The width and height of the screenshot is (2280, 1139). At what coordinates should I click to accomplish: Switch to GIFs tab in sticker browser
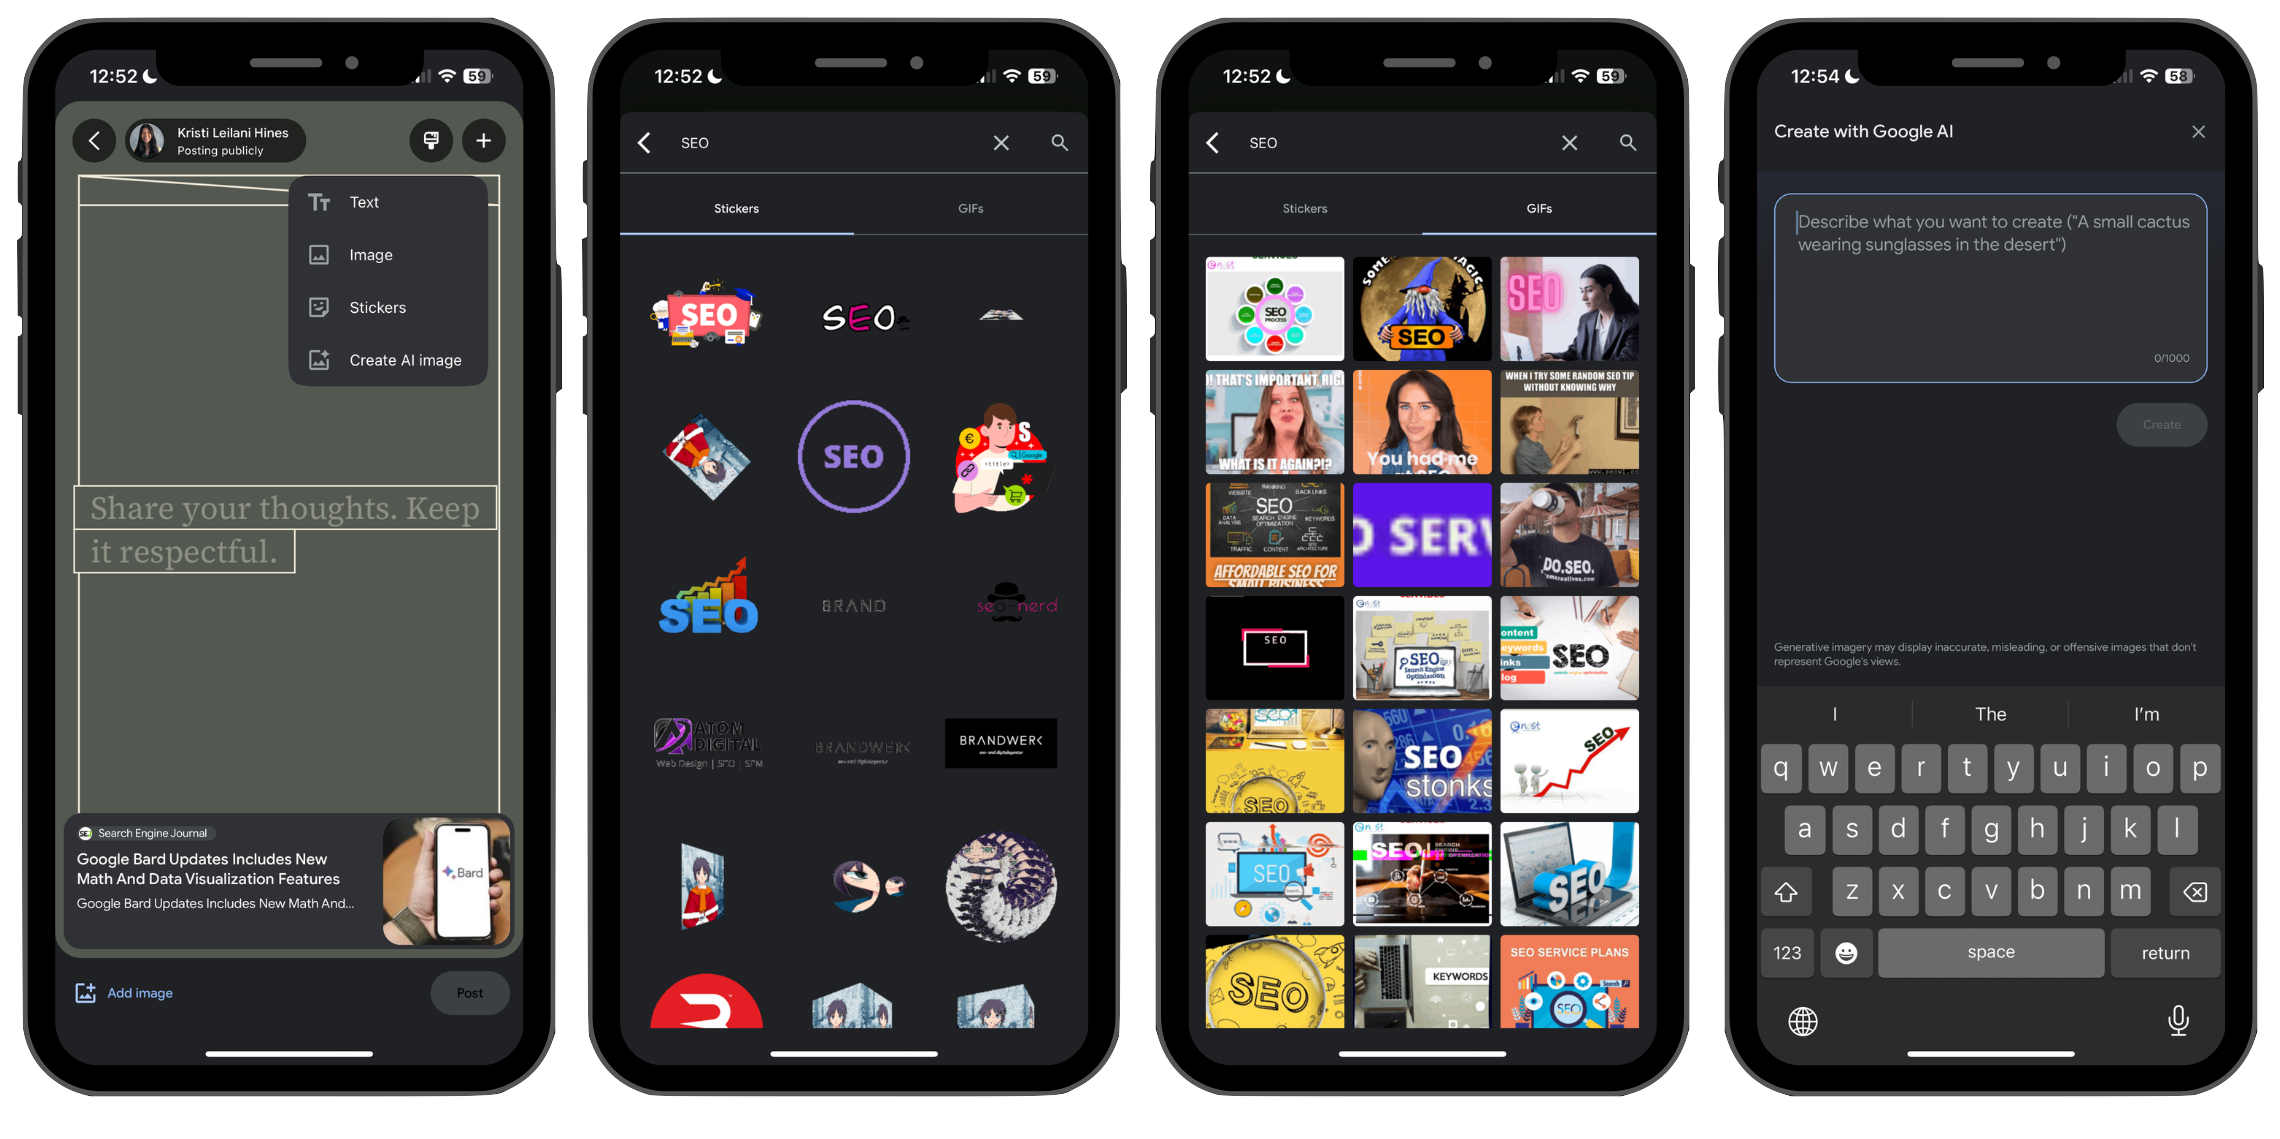point(968,209)
